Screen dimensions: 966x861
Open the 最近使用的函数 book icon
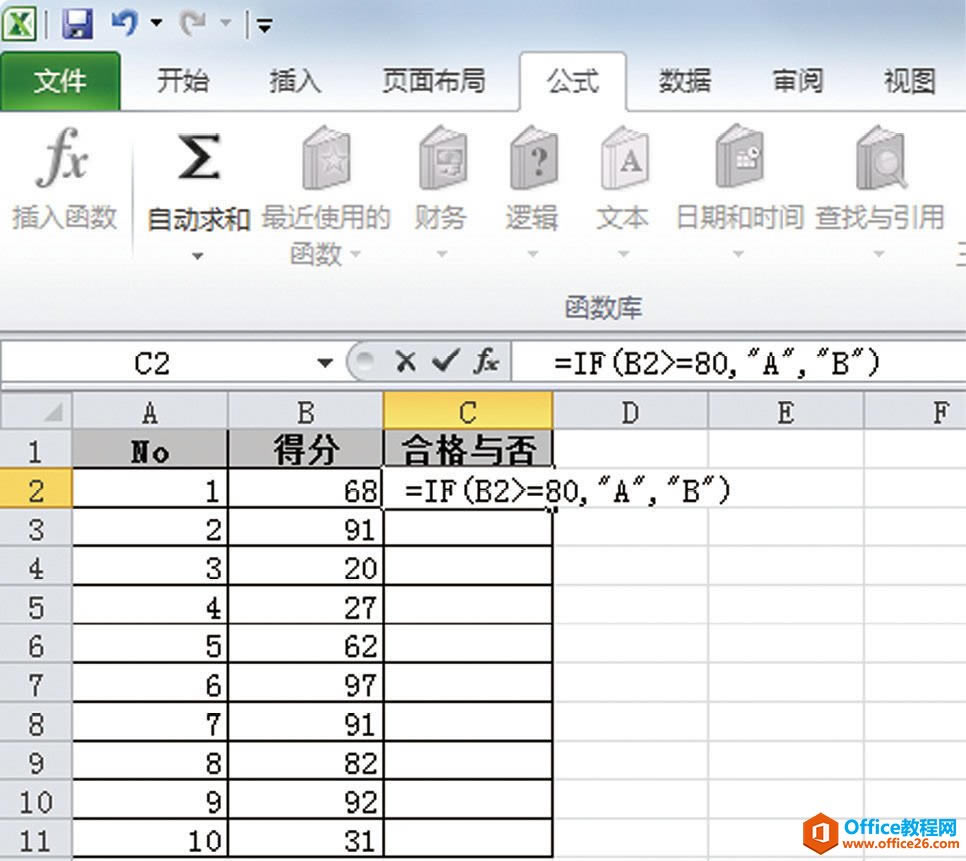click(327, 158)
